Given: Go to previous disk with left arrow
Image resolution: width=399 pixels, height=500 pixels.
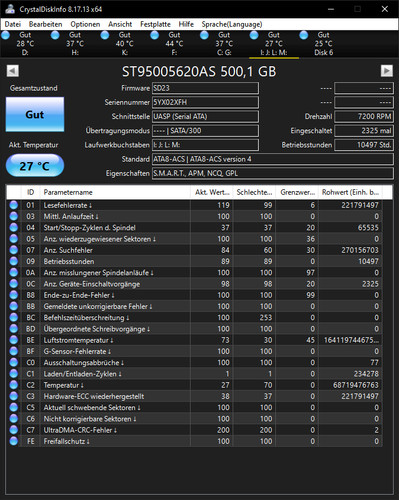Looking at the screenshot, I should [x=13, y=71].
